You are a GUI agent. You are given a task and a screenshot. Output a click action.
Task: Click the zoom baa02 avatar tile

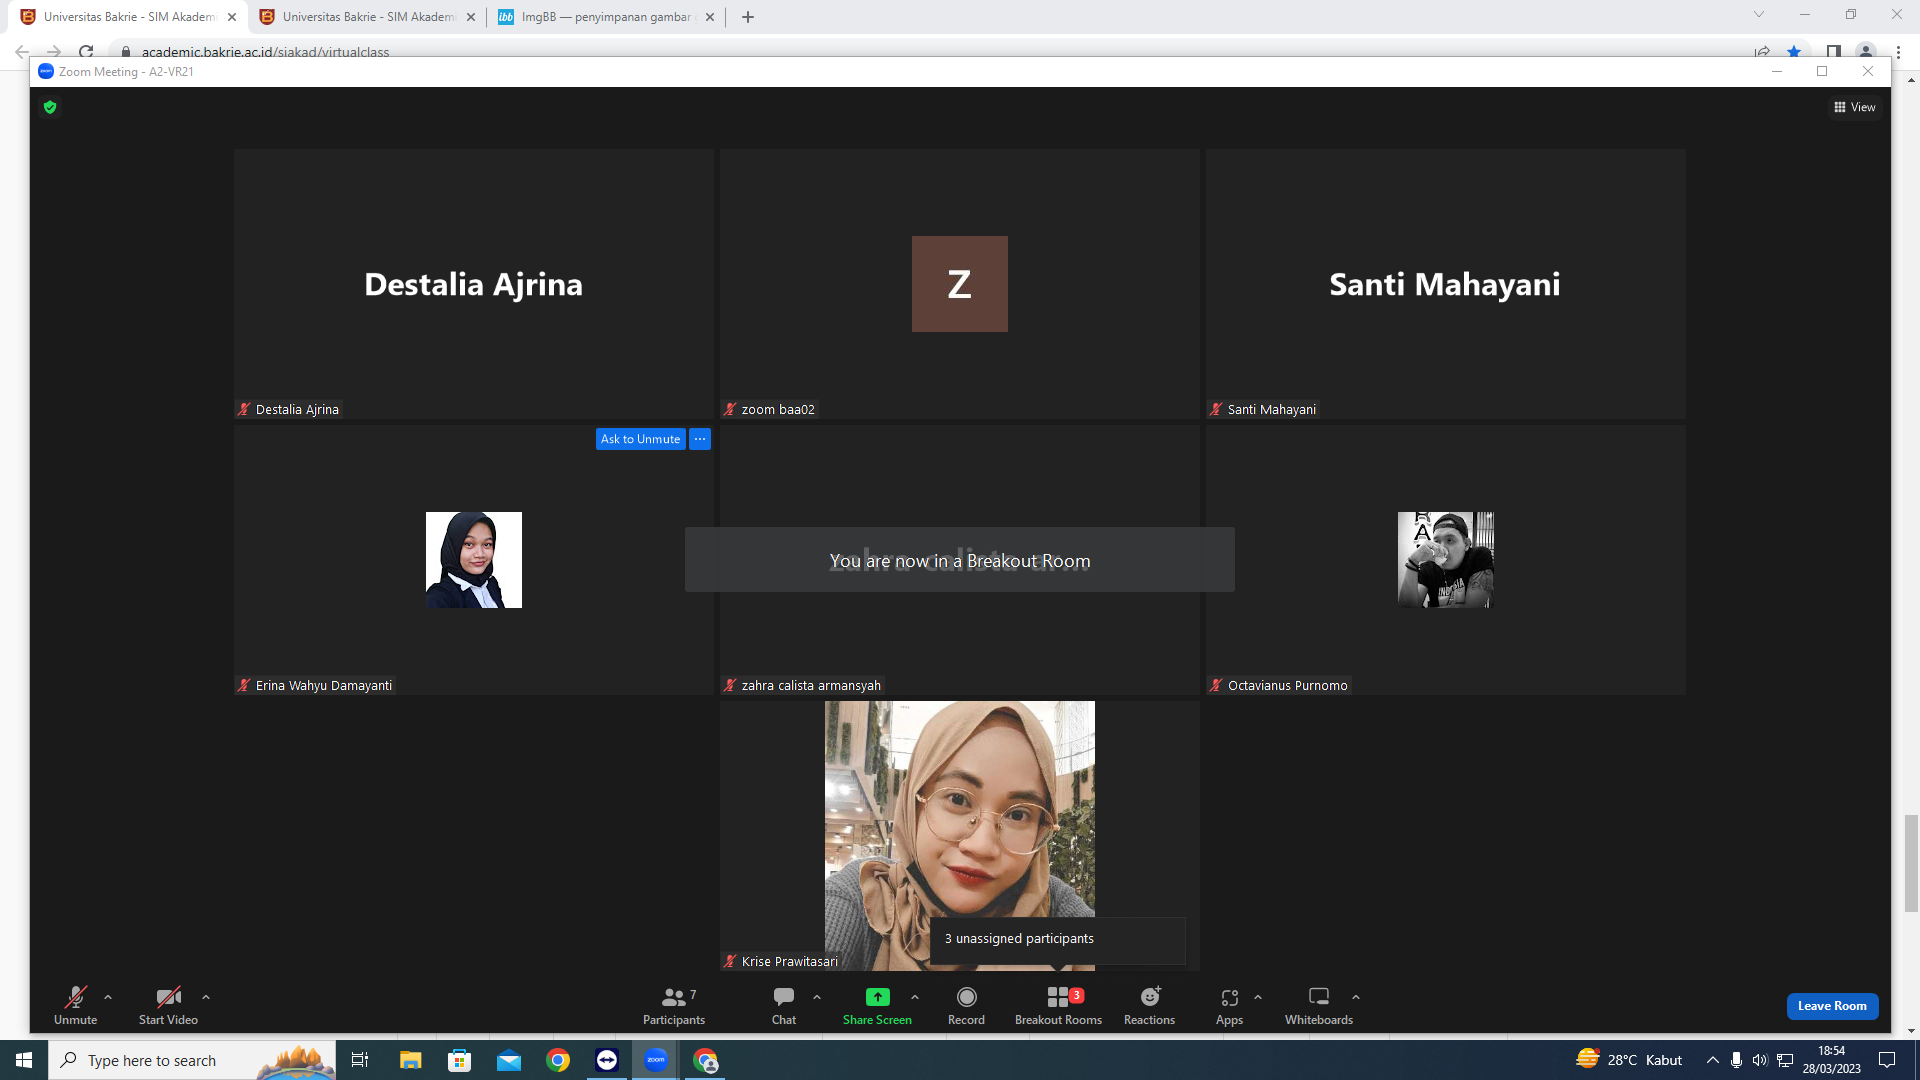click(x=960, y=284)
